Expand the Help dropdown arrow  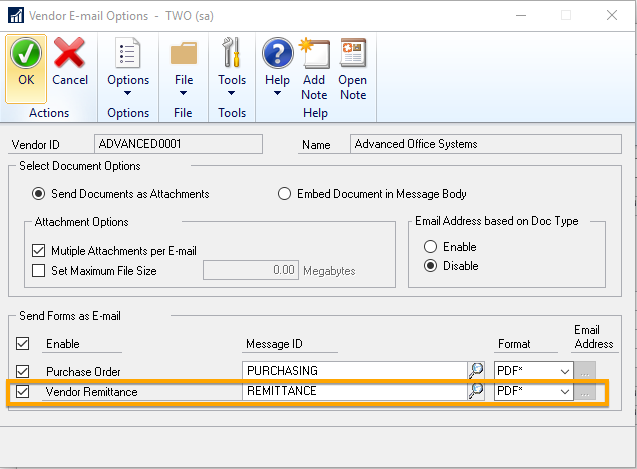277,93
